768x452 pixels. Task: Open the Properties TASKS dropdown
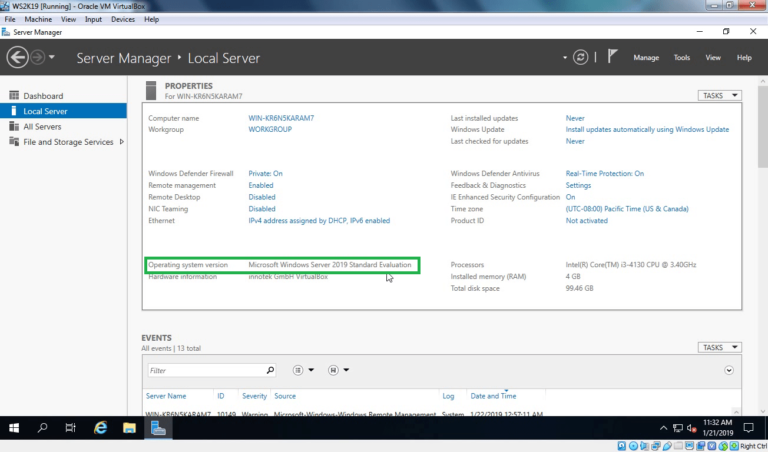click(x=719, y=96)
